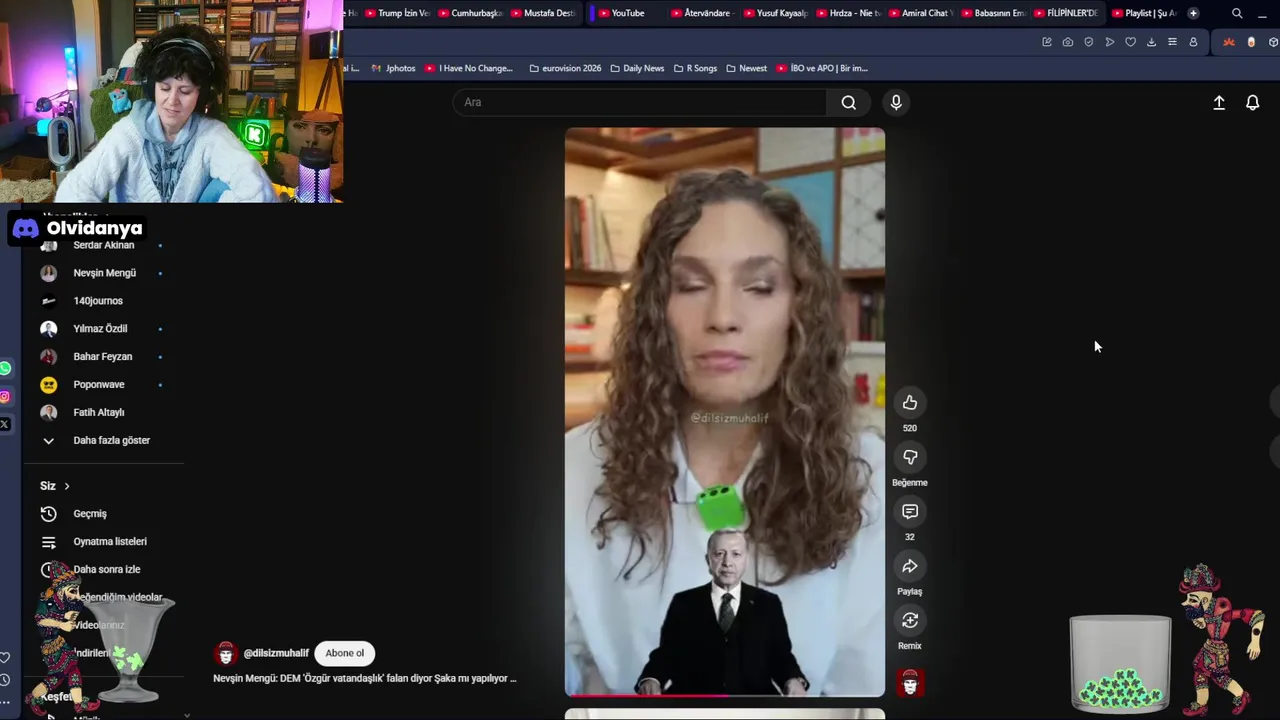
Task: Open Nevşin Mengü subscription channel
Action: [103, 273]
